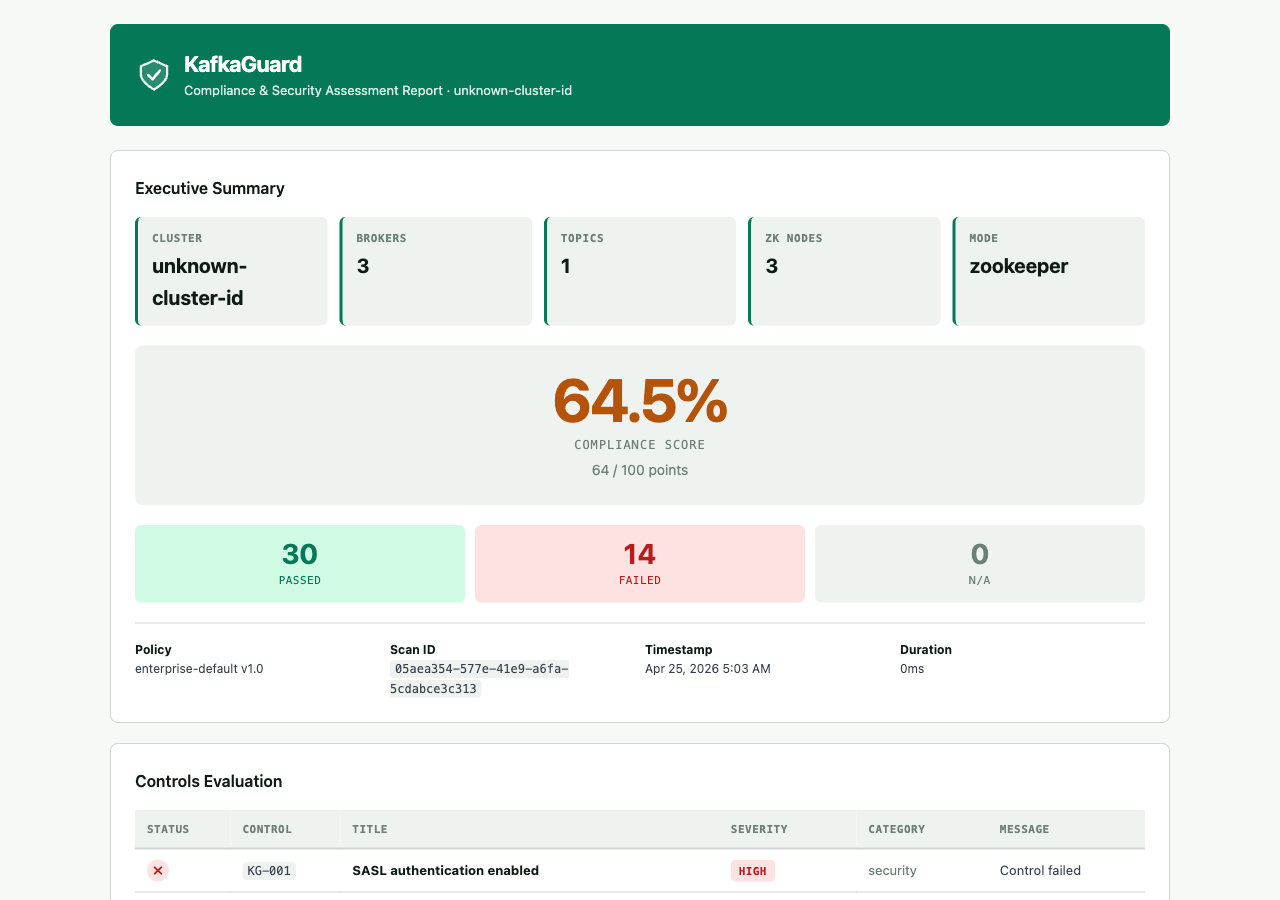Select the Topics card showing 1
The image size is (1280, 900).
(640, 271)
